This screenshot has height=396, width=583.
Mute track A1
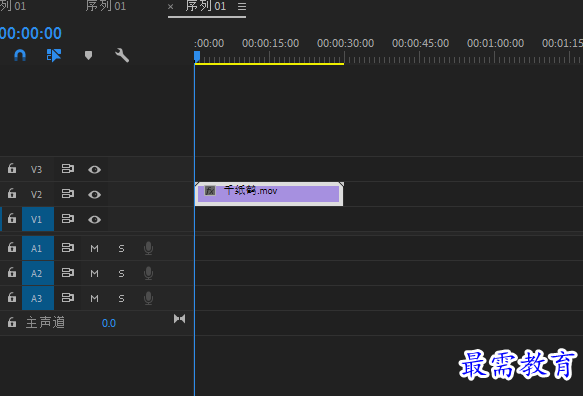pyautogui.click(x=94, y=248)
